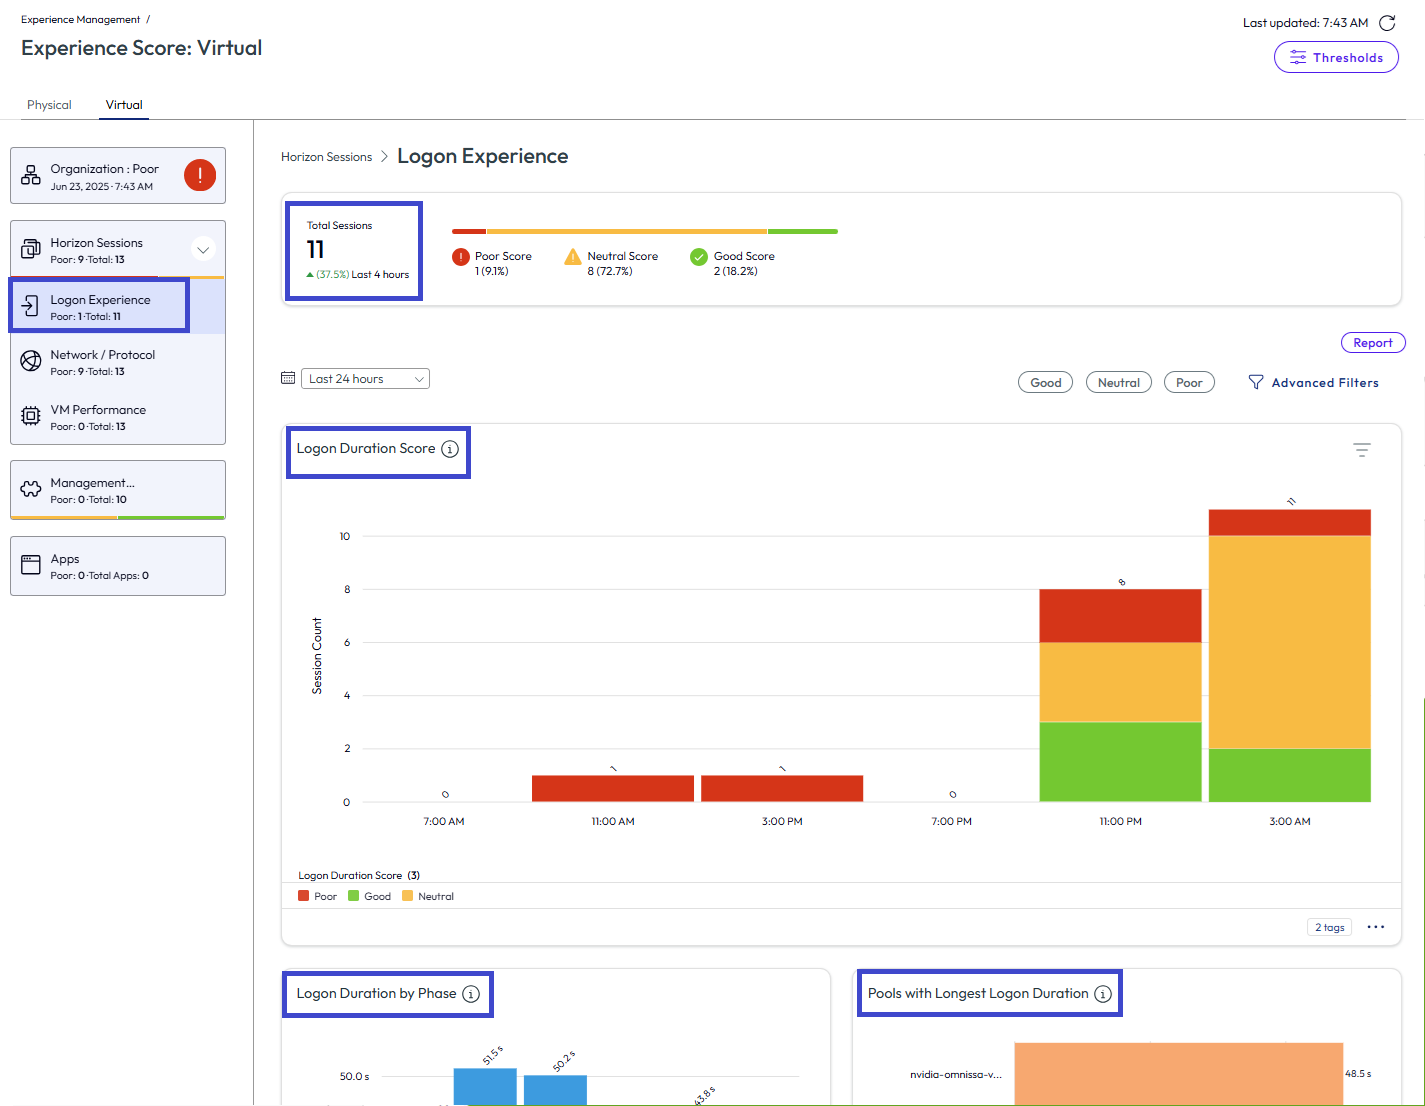
Task: Click the green segment of 3:00 AM bar
Action: pos(1290,775)
